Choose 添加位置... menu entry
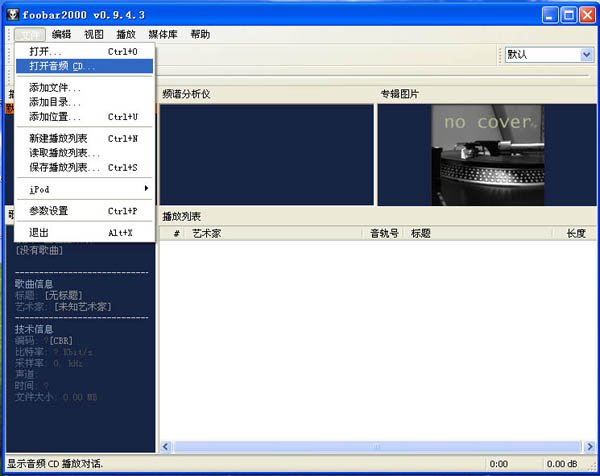This screenshot has height=476, width=600. (85, 117)
